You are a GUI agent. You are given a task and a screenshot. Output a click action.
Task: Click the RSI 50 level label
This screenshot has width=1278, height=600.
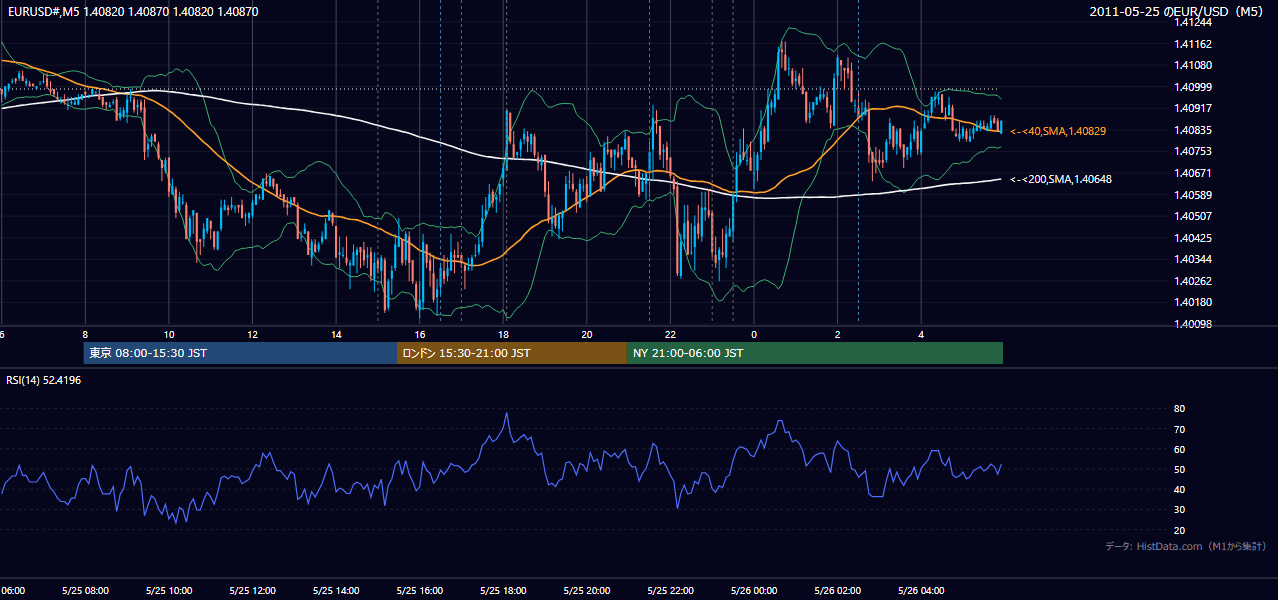[x=1179, y=469]
